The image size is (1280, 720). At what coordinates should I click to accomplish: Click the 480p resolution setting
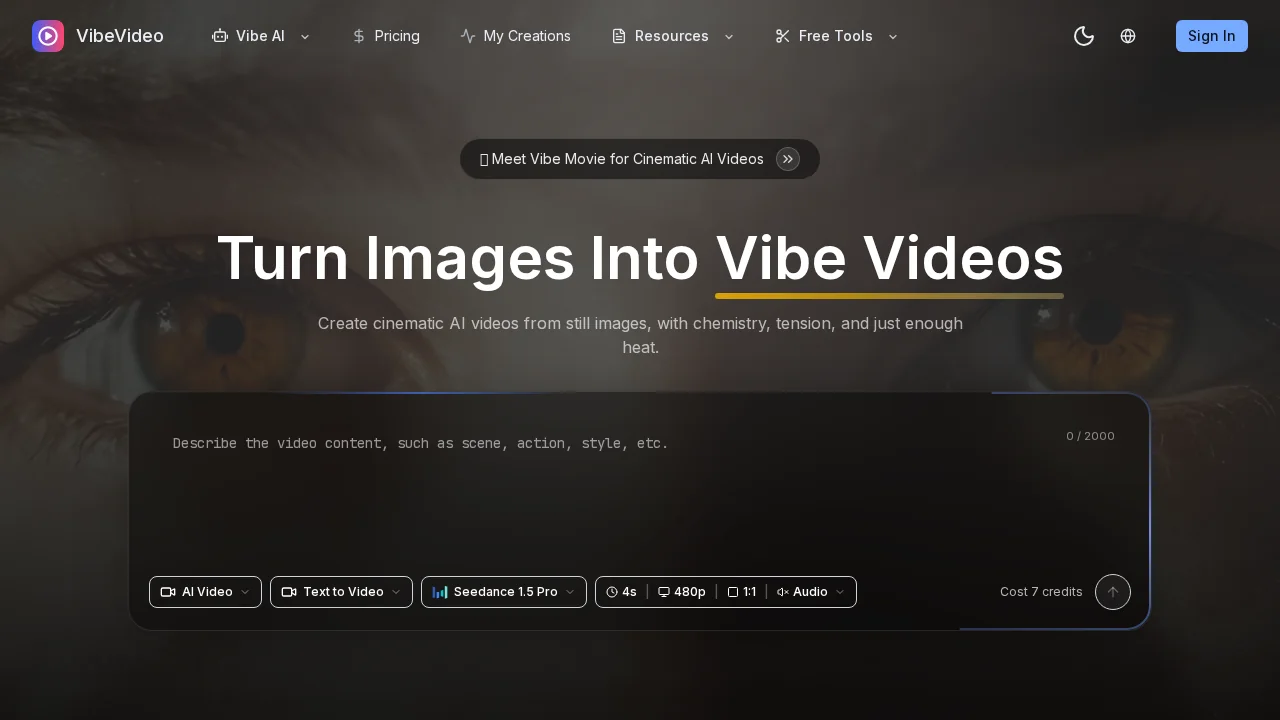click(x=681, y=592)
